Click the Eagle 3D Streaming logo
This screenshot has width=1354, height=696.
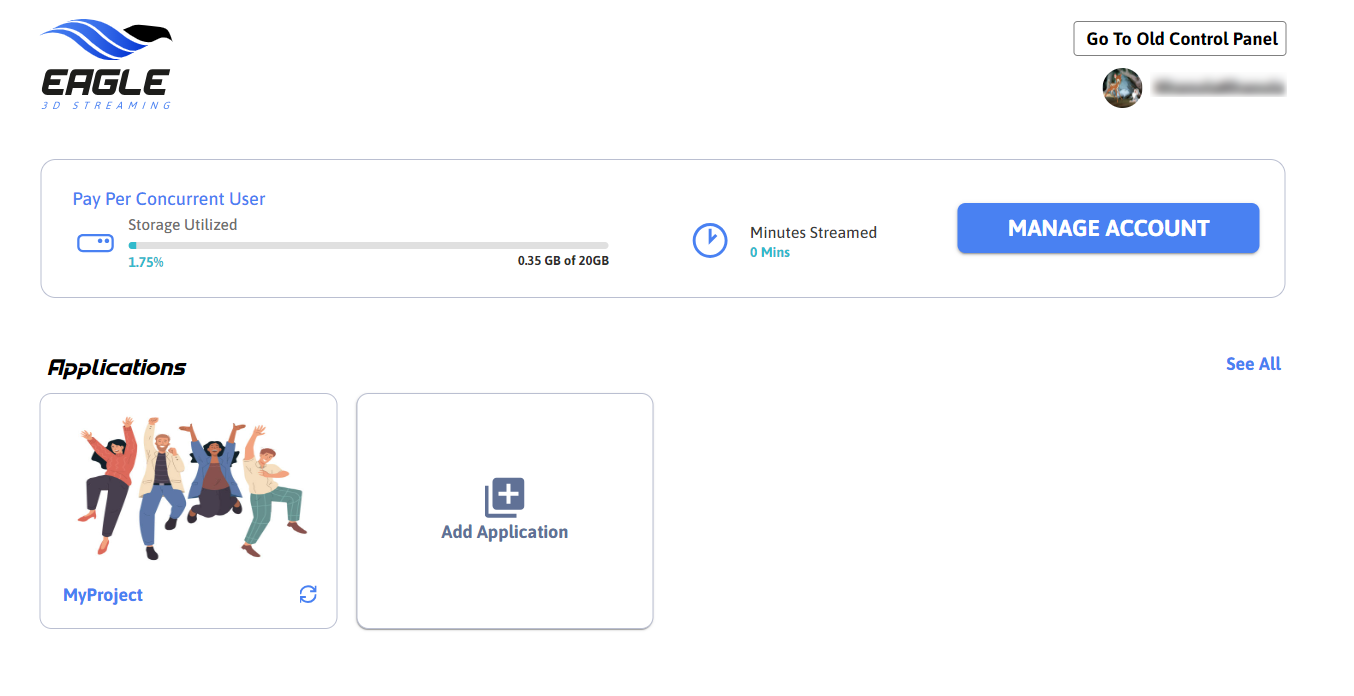coord(106,64)
